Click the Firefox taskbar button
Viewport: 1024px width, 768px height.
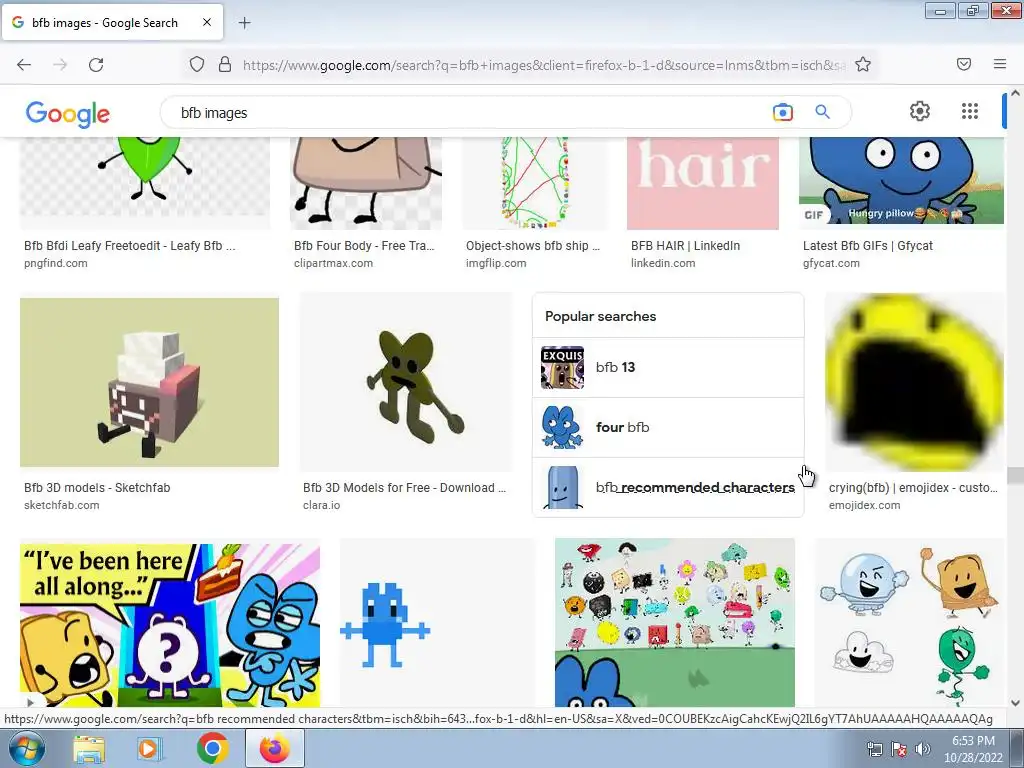pos(275,748)
